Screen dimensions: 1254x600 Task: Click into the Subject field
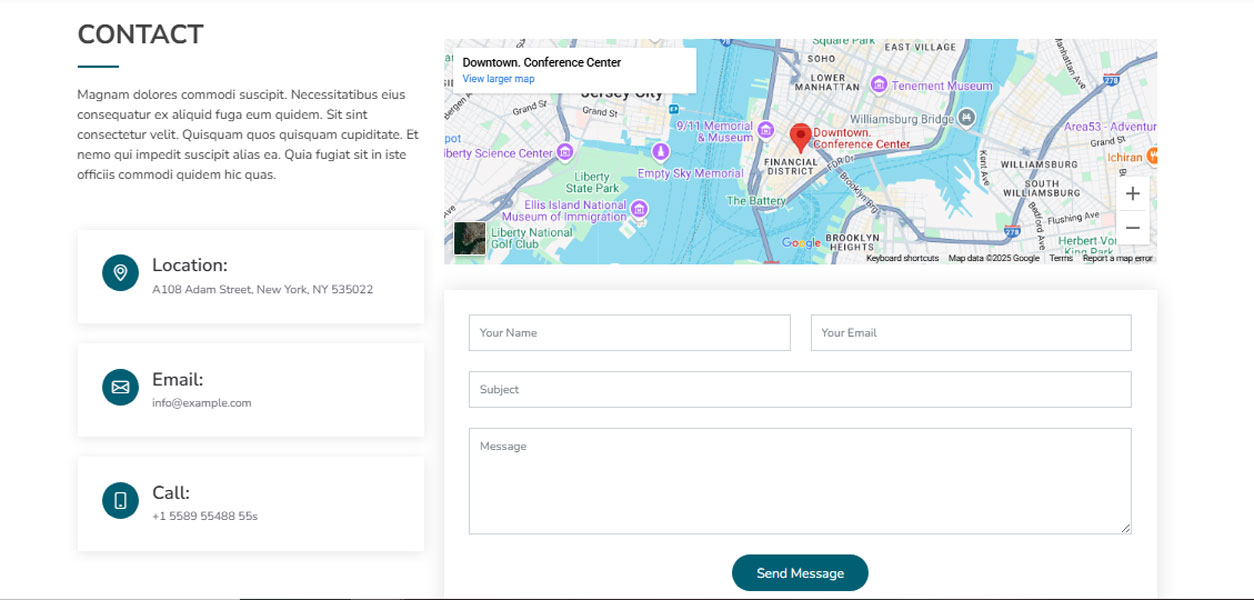[x=799, y=390]
